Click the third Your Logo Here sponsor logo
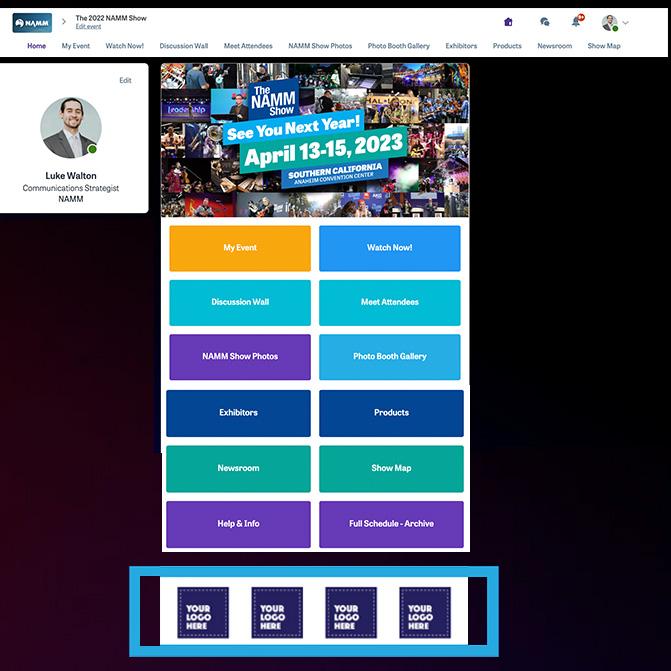Image resolution: width=671 pixels, height=671 pixels. point(351,612)
